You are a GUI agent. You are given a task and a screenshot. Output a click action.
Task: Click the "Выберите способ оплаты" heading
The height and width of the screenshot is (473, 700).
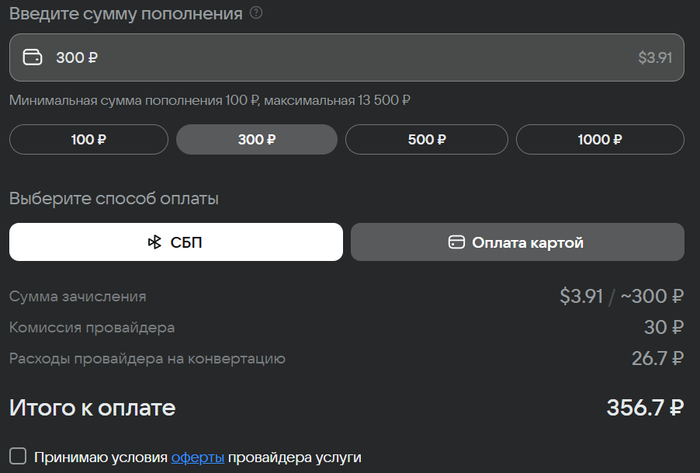click(114, 198)
